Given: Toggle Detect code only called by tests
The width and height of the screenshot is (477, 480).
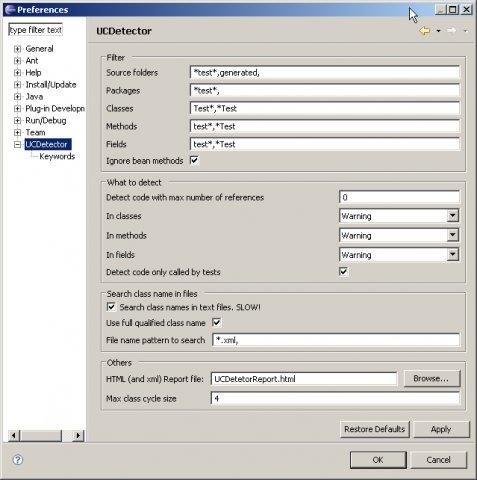Looking at the screenshot, I should tap(343, 272).
